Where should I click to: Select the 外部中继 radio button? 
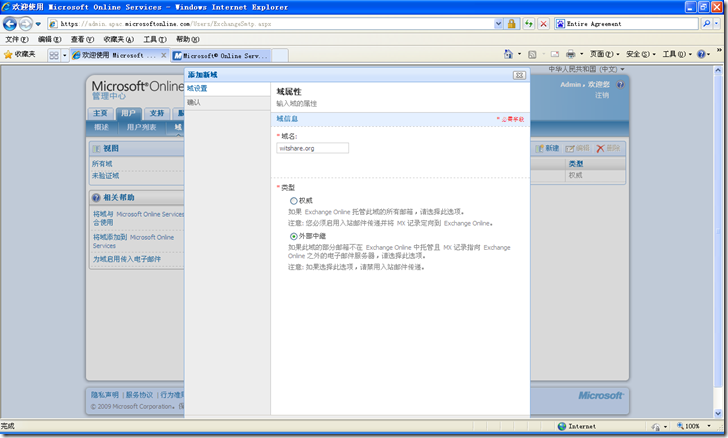(x=293, y=236)
